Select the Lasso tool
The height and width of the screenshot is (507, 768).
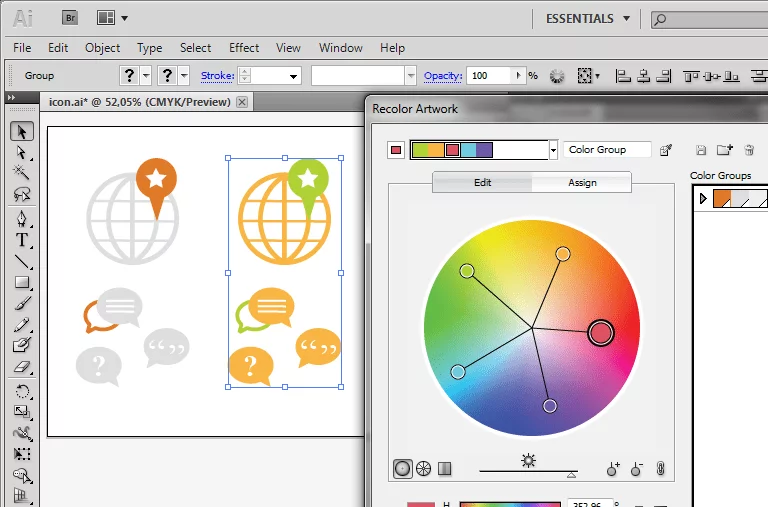click(x=22, y=194)
